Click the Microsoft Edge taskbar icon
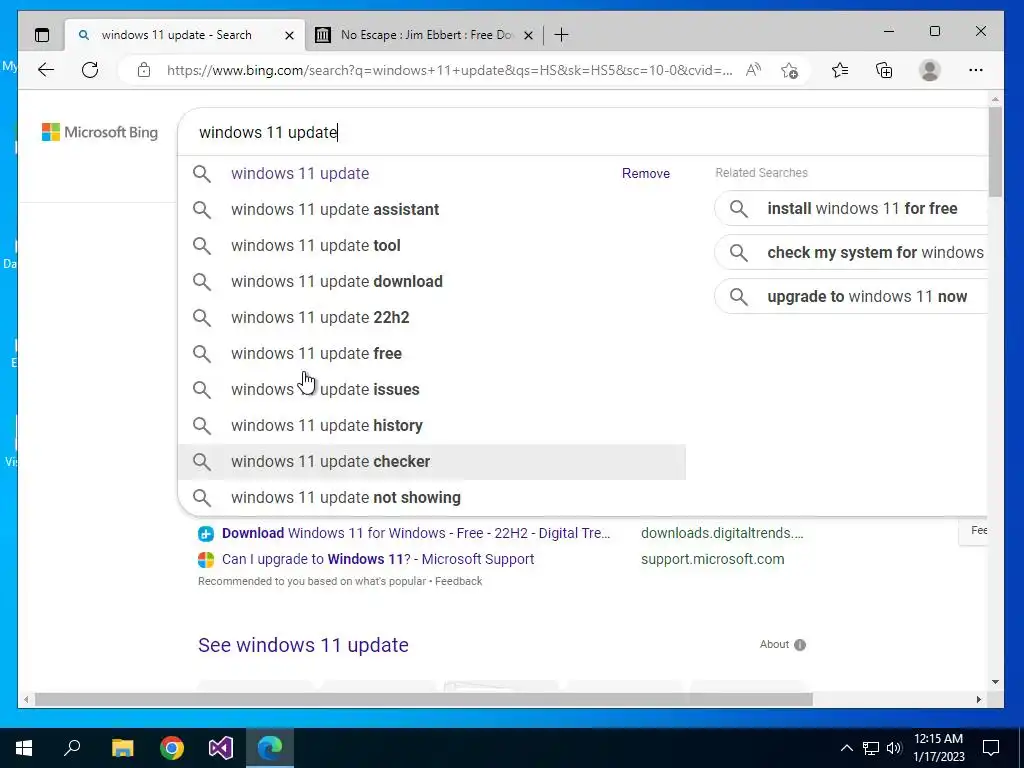Screen dimensions: 1024x768 click(270, 748)
